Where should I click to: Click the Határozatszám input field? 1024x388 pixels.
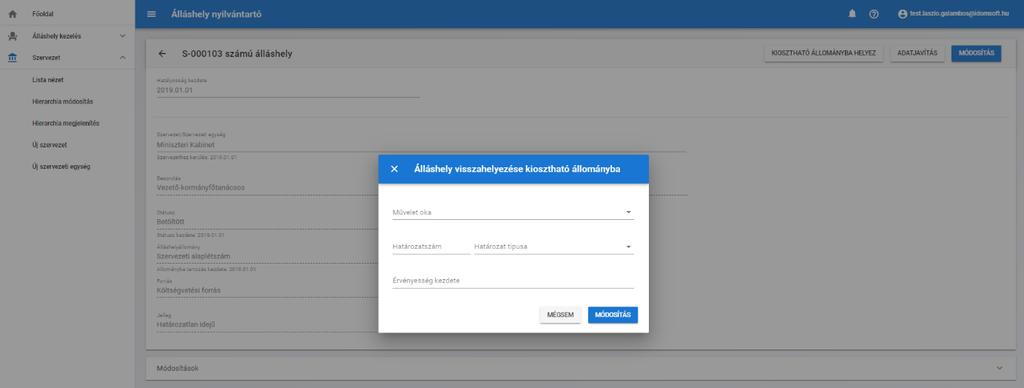[431, 247]
